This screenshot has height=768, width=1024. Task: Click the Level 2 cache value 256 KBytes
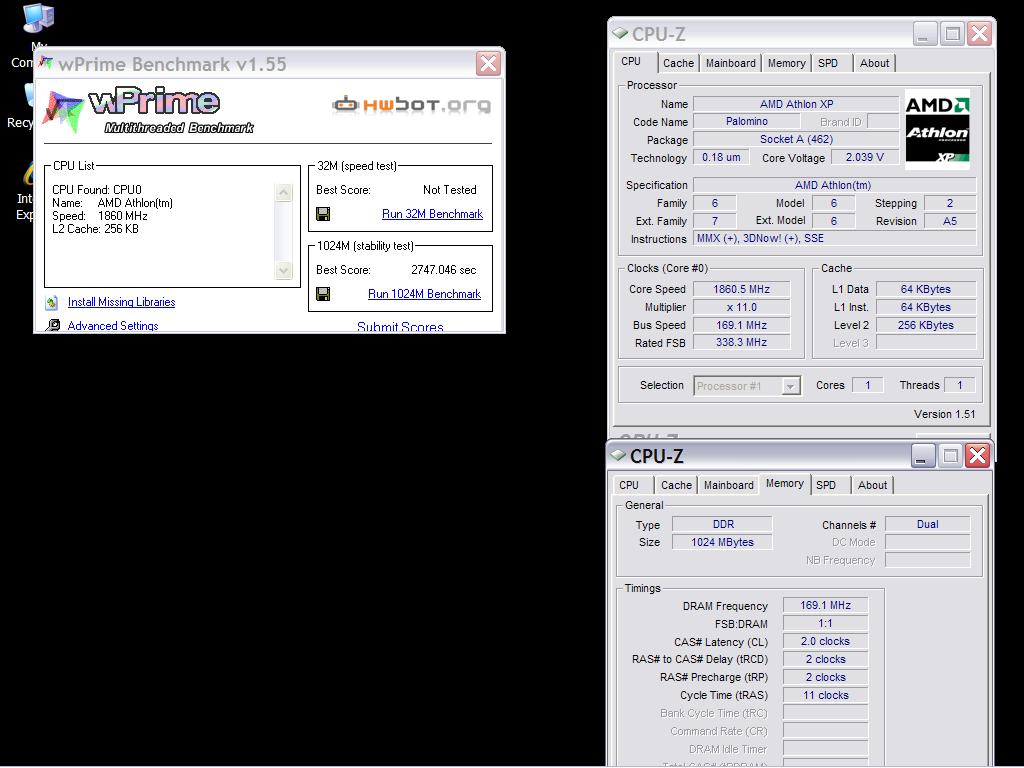926,325
